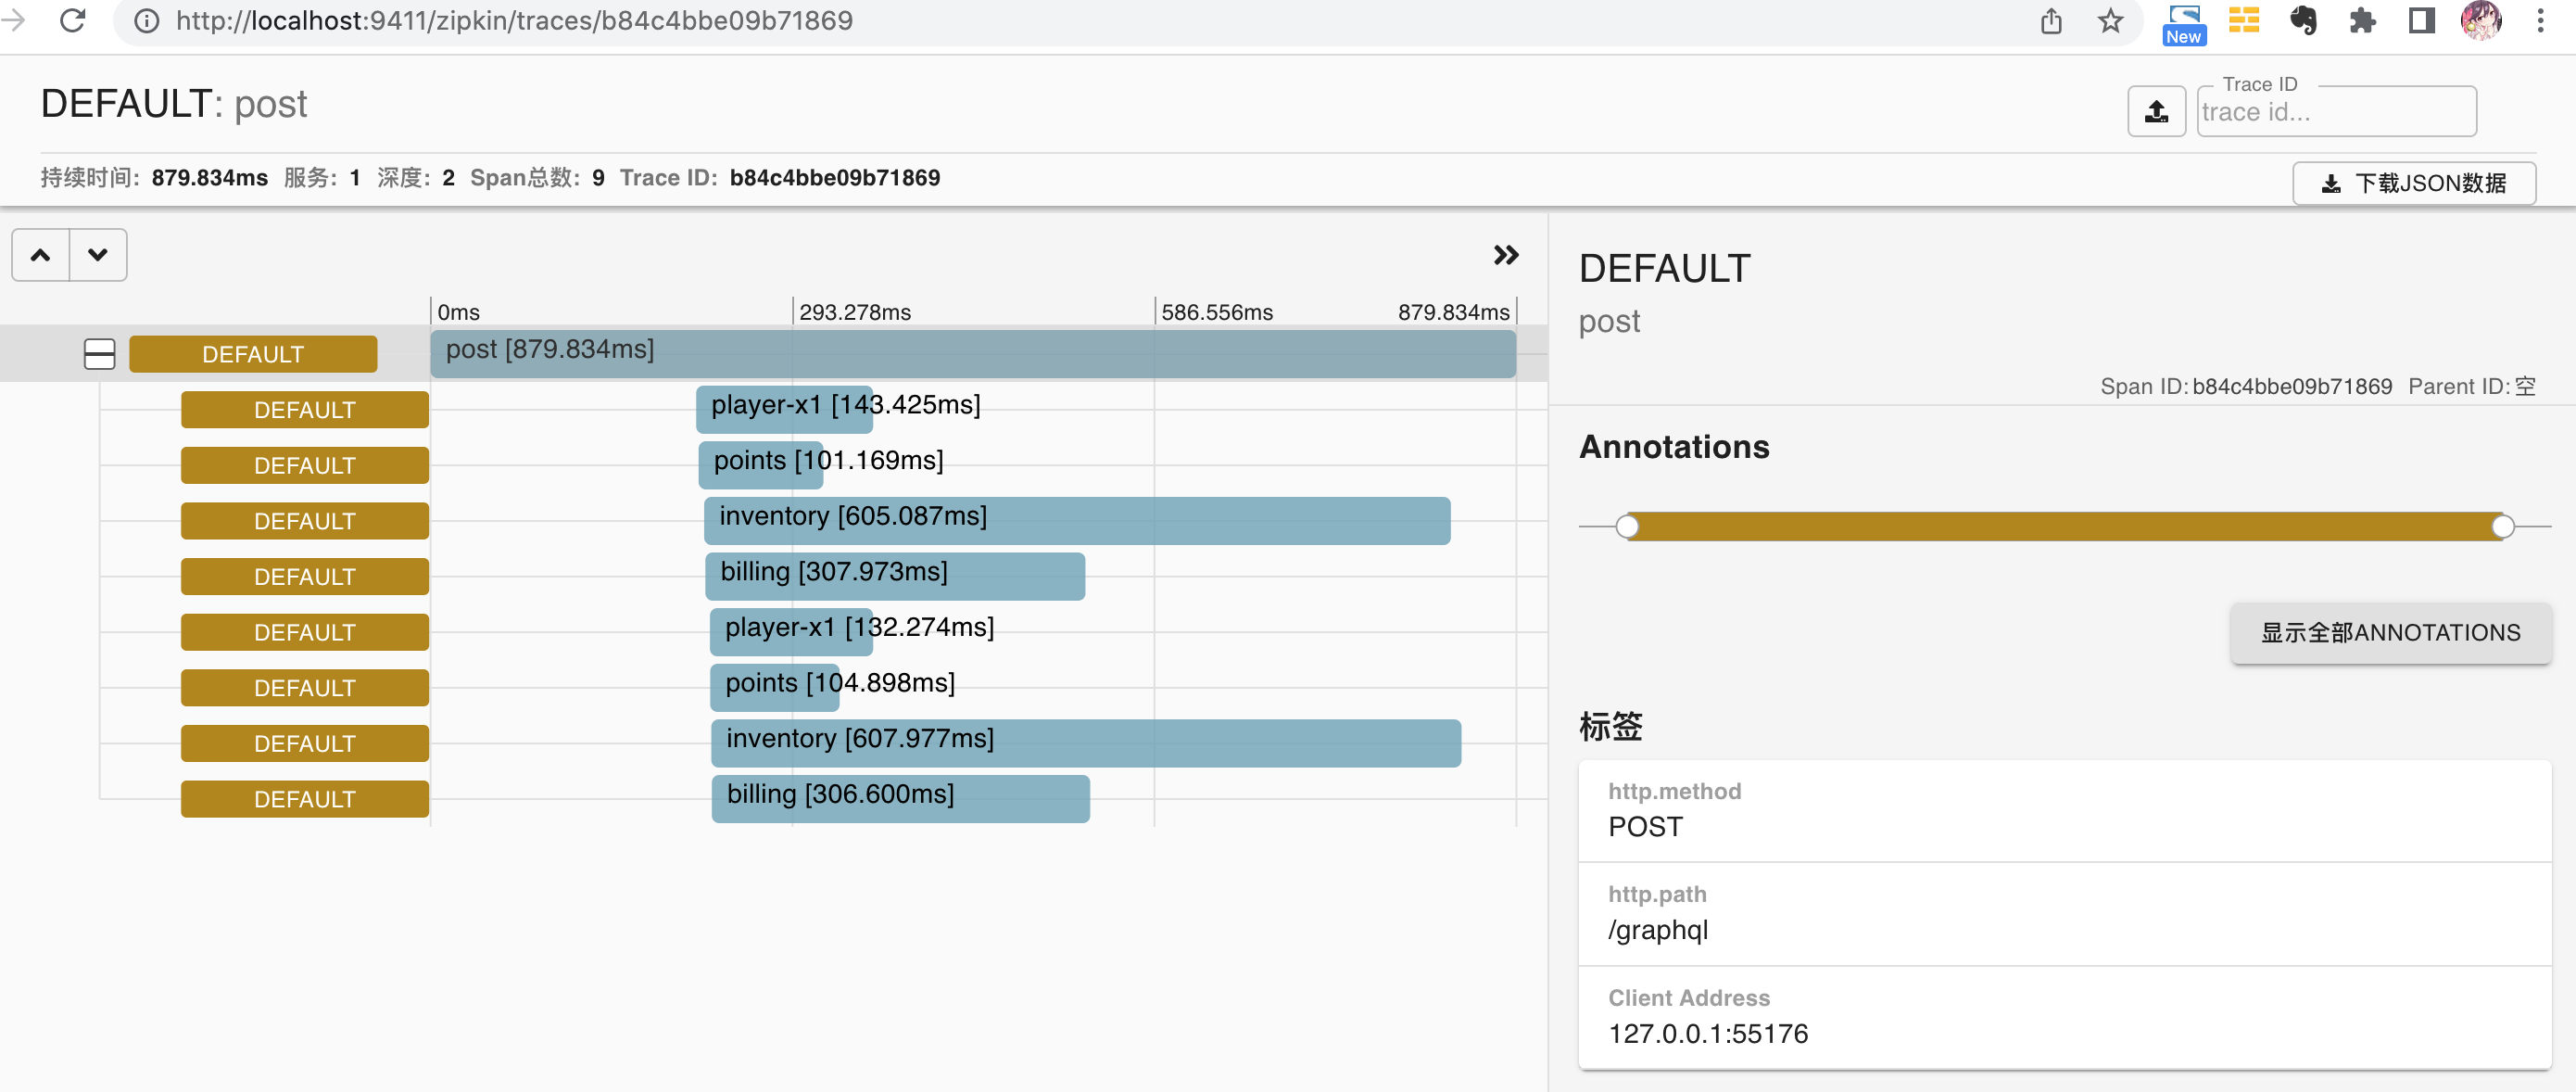Click the New badge extension icon
Viewport: 2576px width, 1092px height.
(x=2184, y=23)
